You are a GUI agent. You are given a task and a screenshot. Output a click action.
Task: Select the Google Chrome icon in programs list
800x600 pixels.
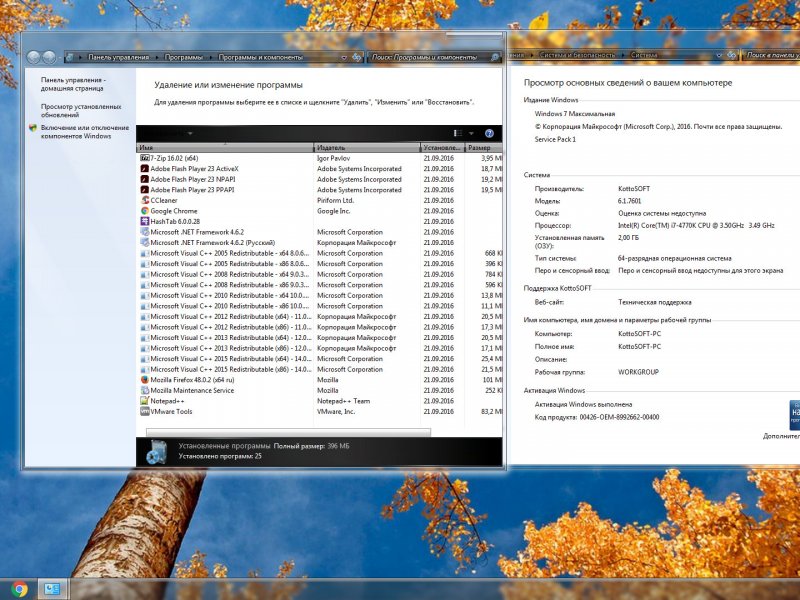145,211
